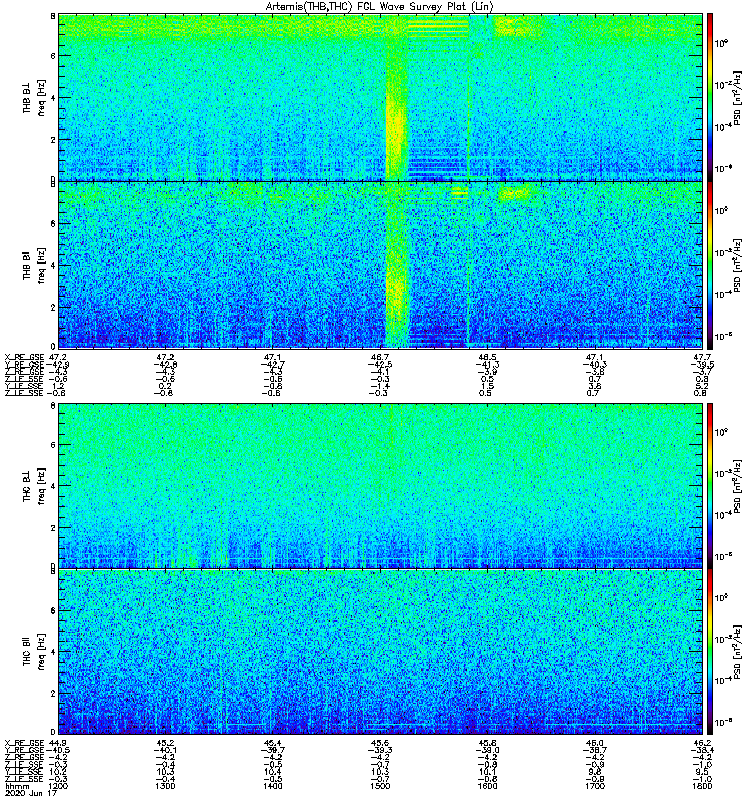Click the THC X_RE_GSE value '46.2'

tap(703, 743)
